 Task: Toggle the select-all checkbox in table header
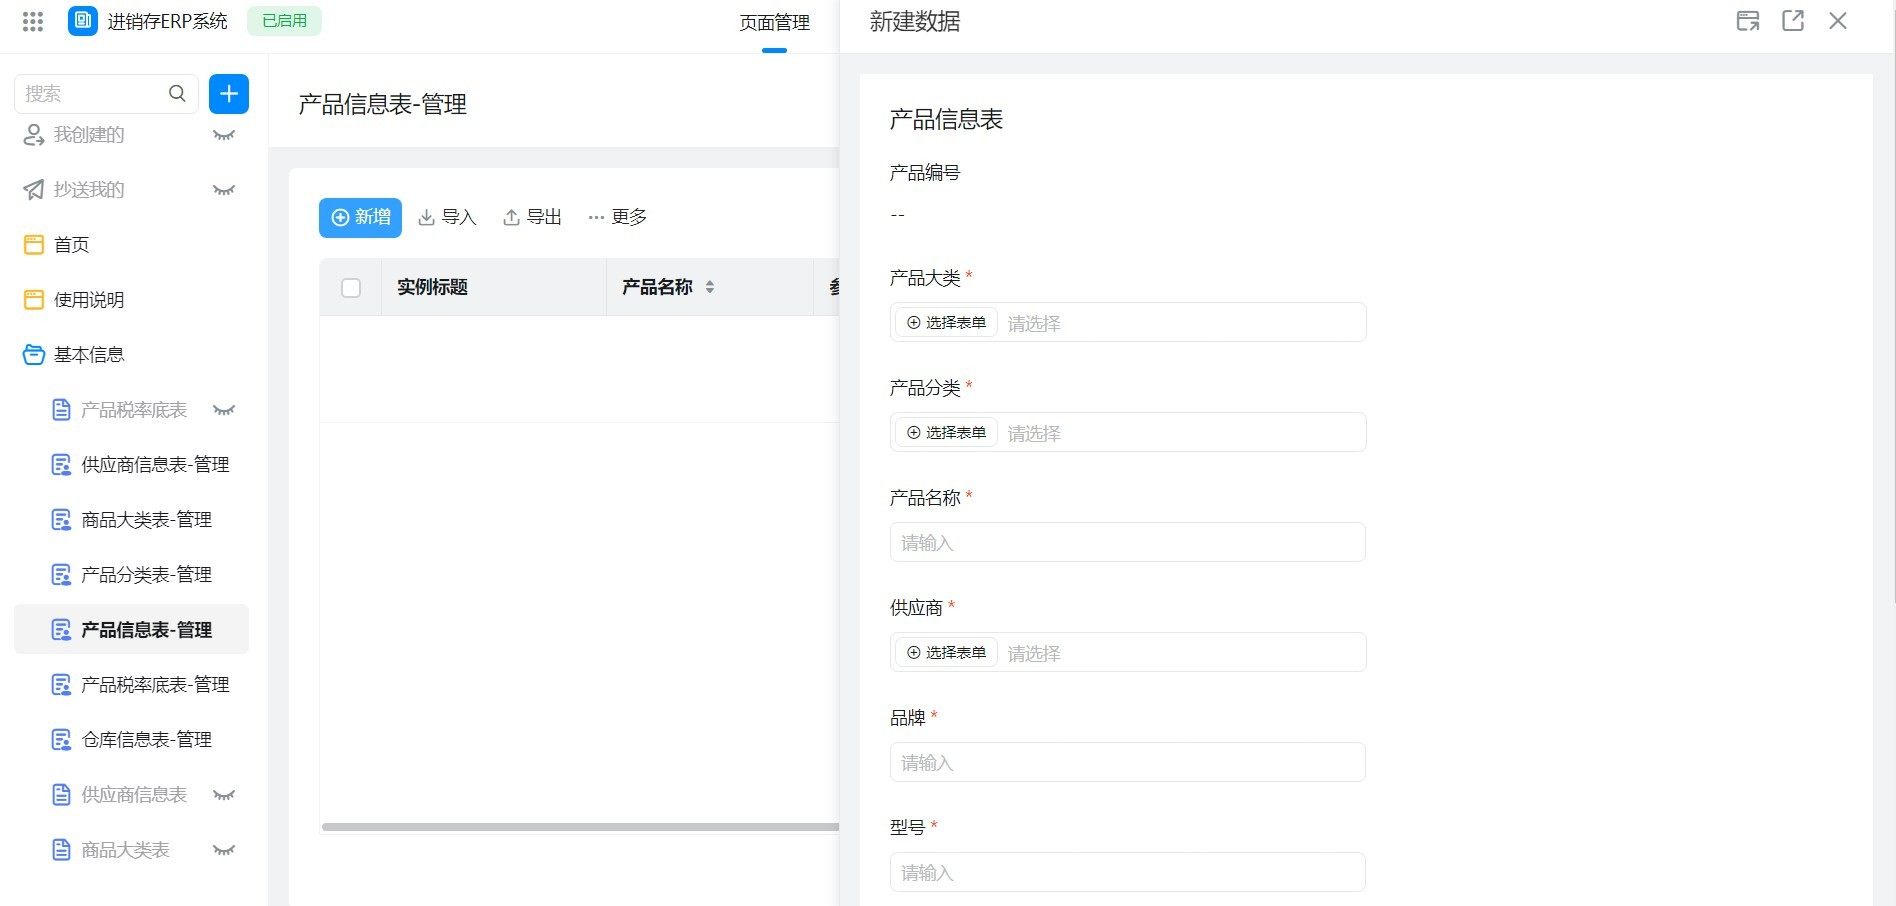(x=351, y=288)
